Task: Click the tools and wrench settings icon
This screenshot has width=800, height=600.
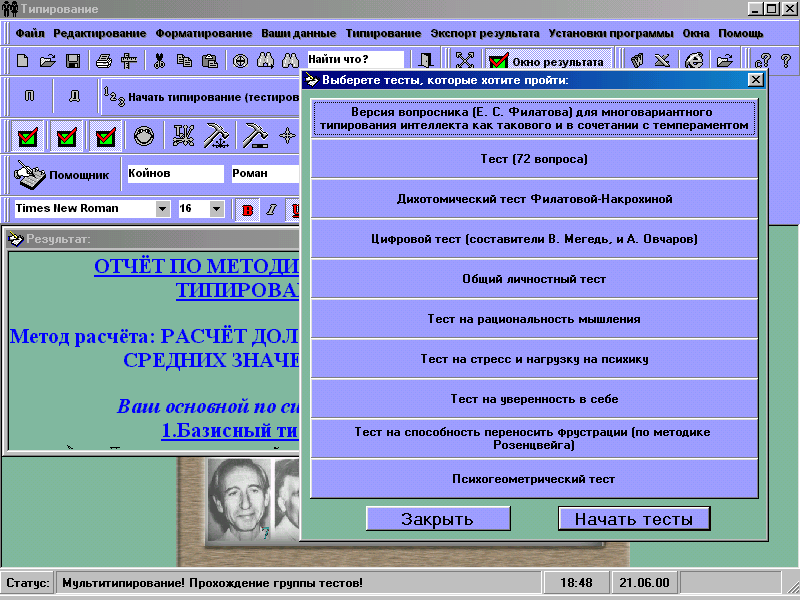Action: 183,136
